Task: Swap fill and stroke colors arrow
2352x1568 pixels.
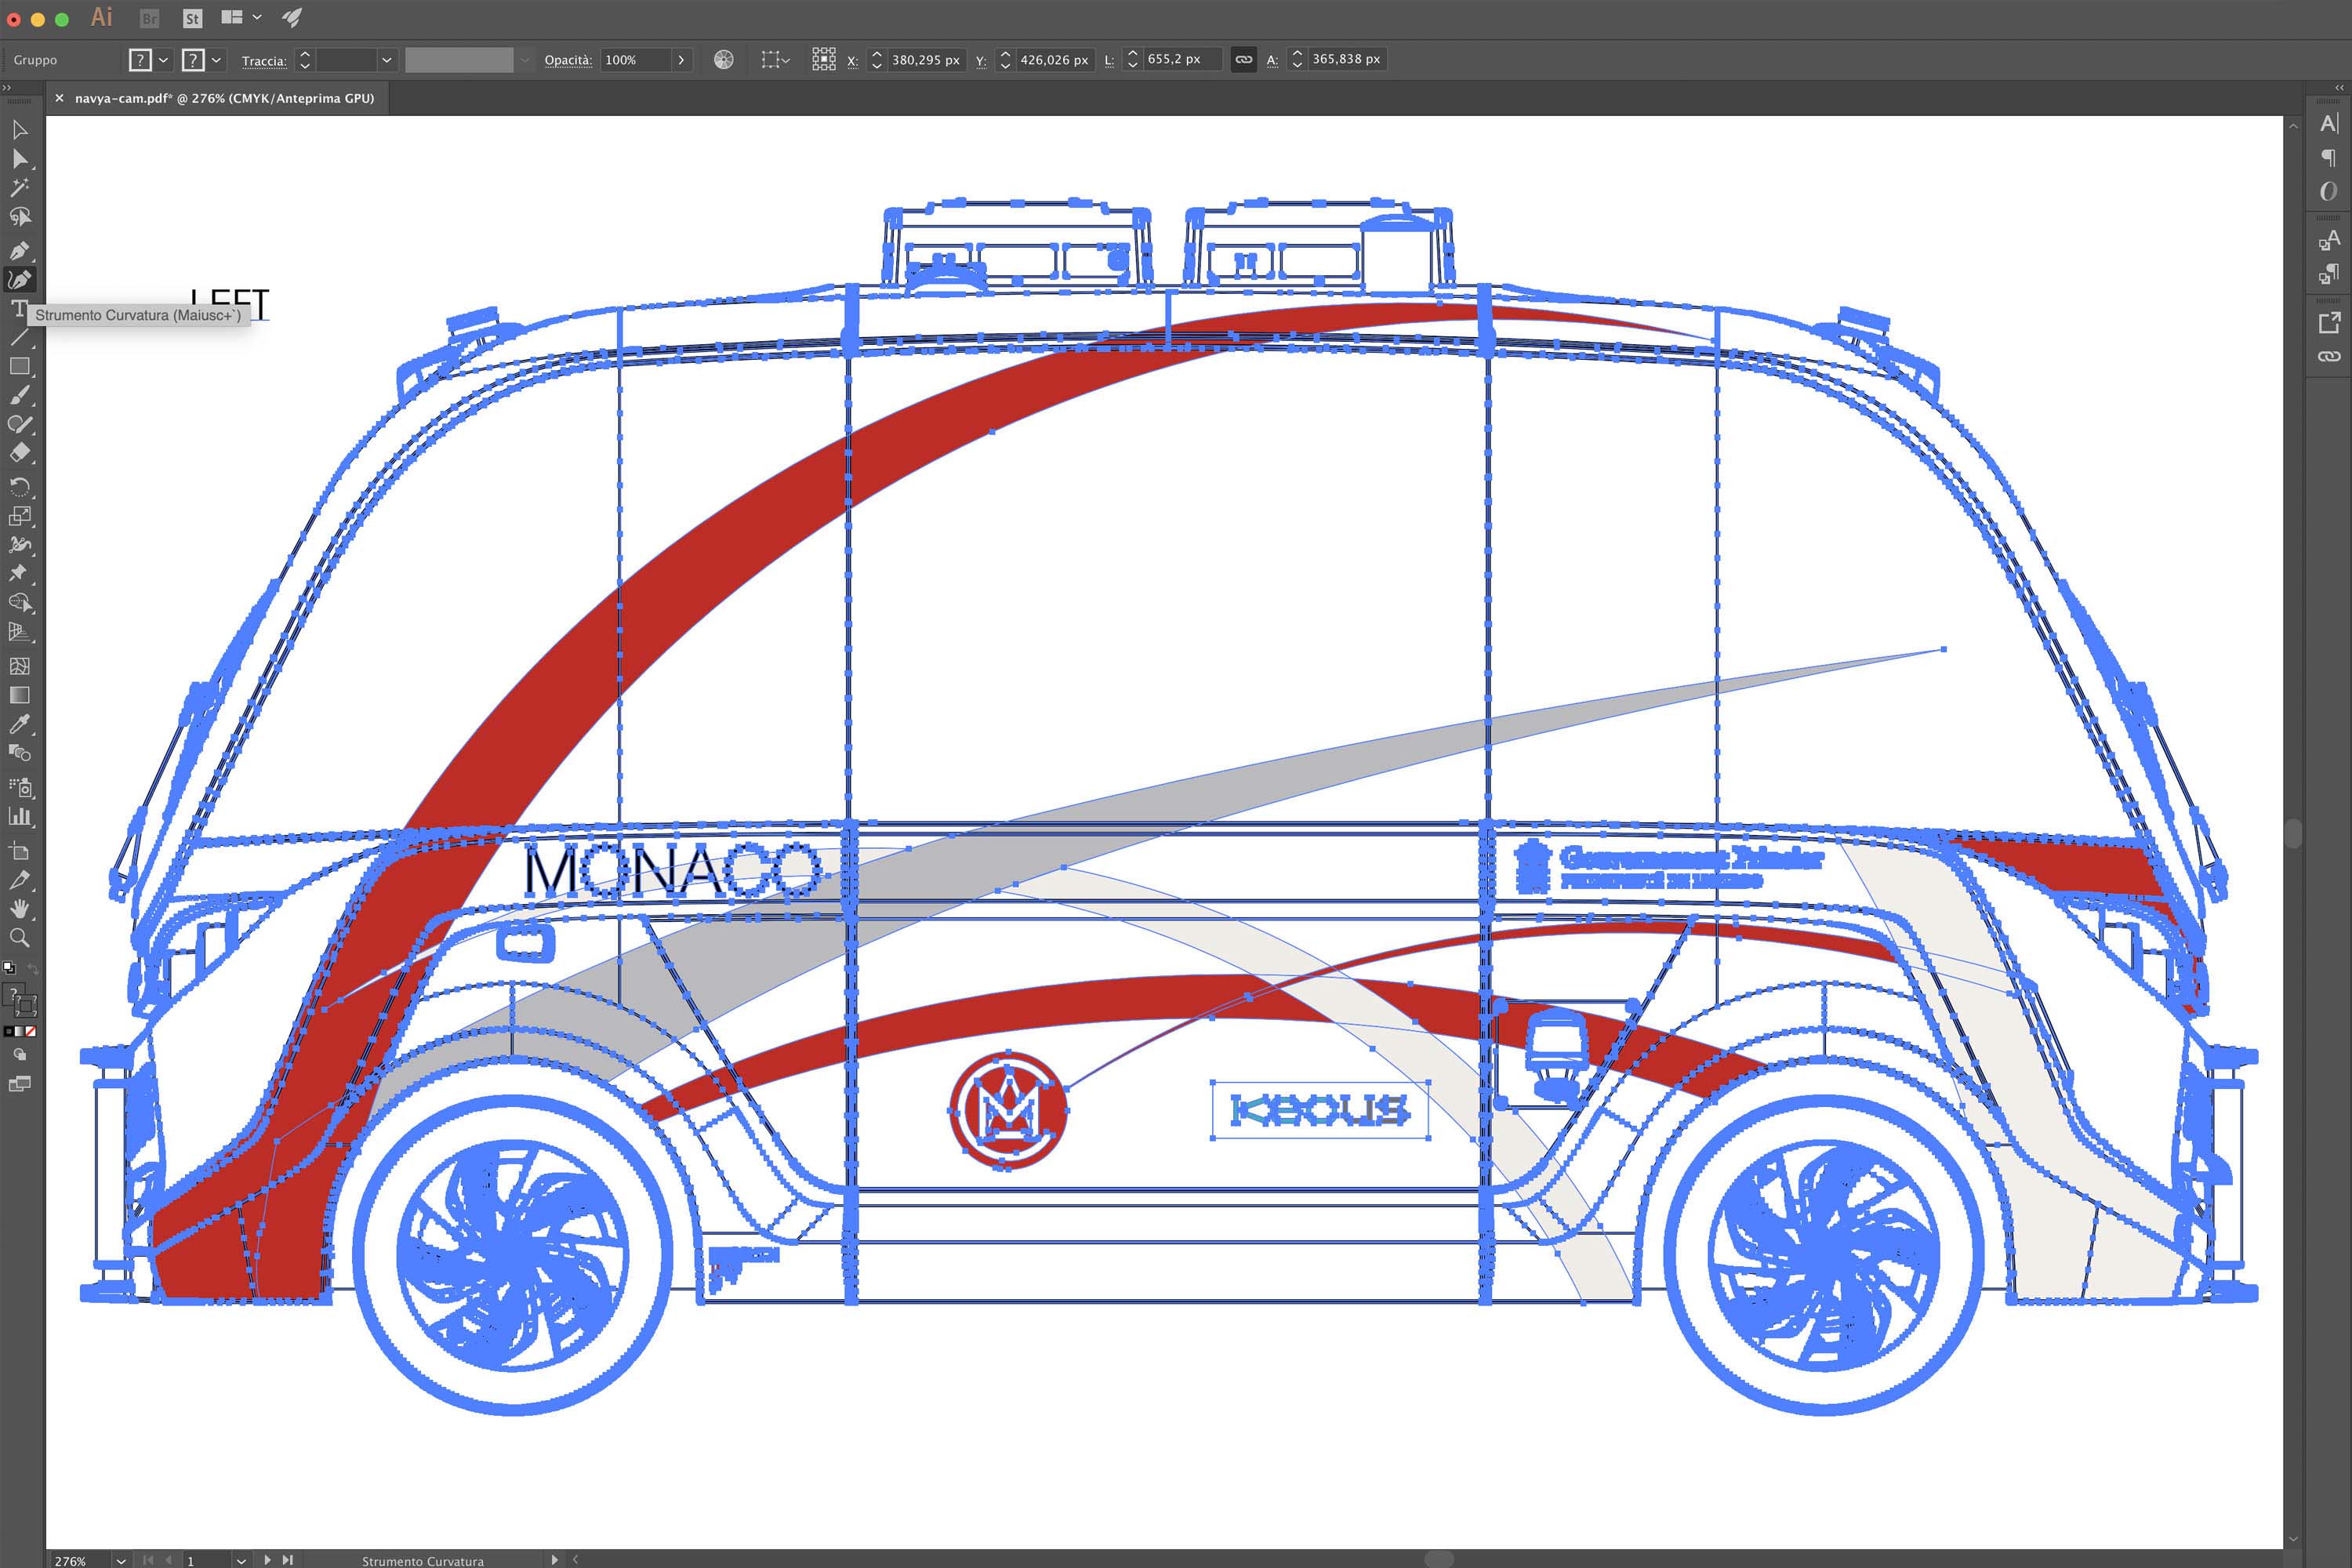Action: (33, 969)
